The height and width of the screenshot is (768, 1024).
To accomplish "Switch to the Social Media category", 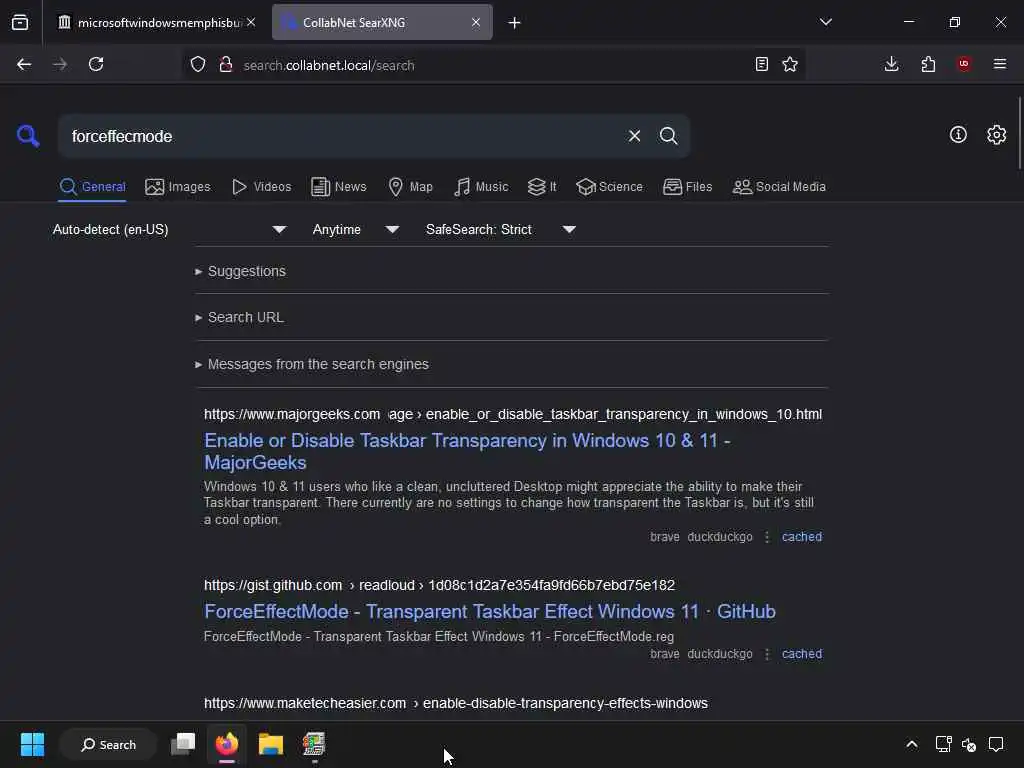I will 779,187.
